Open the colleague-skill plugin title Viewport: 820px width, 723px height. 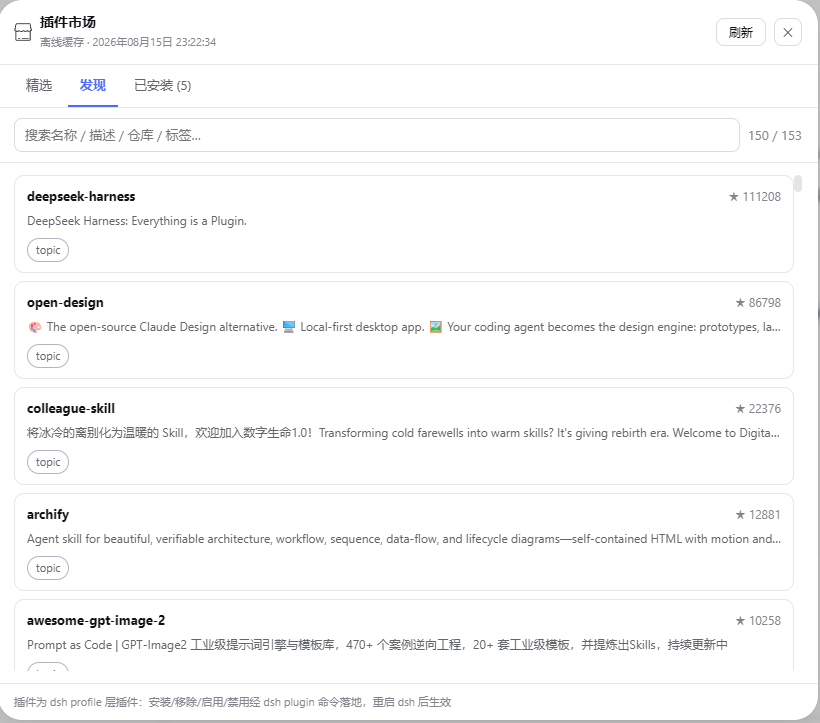[x=71, y=409]
